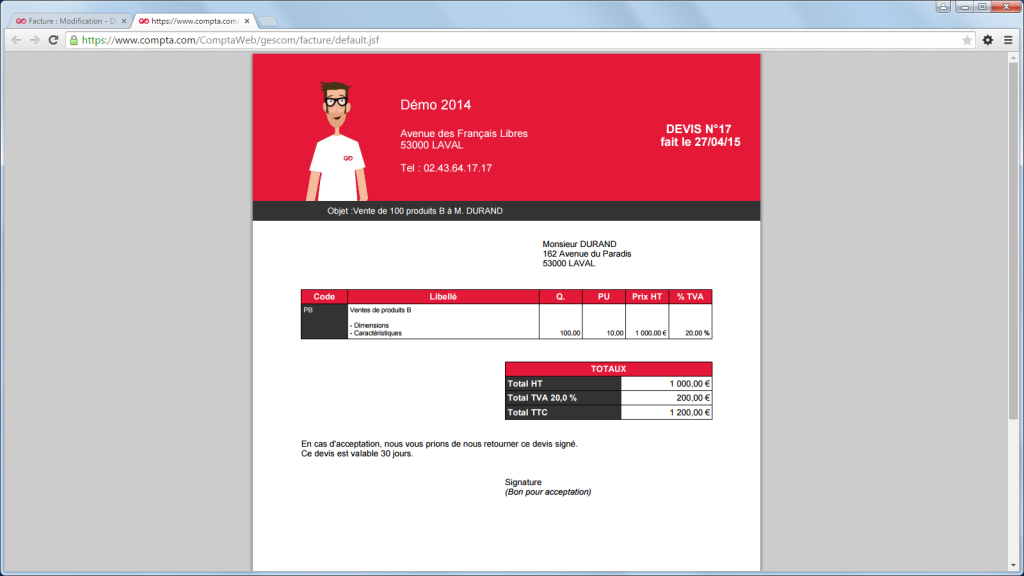Click the '- Caractéristiques' line
Image resolution: width=1024 pixels, height=576 pixels.
click(x=376, y=333)
